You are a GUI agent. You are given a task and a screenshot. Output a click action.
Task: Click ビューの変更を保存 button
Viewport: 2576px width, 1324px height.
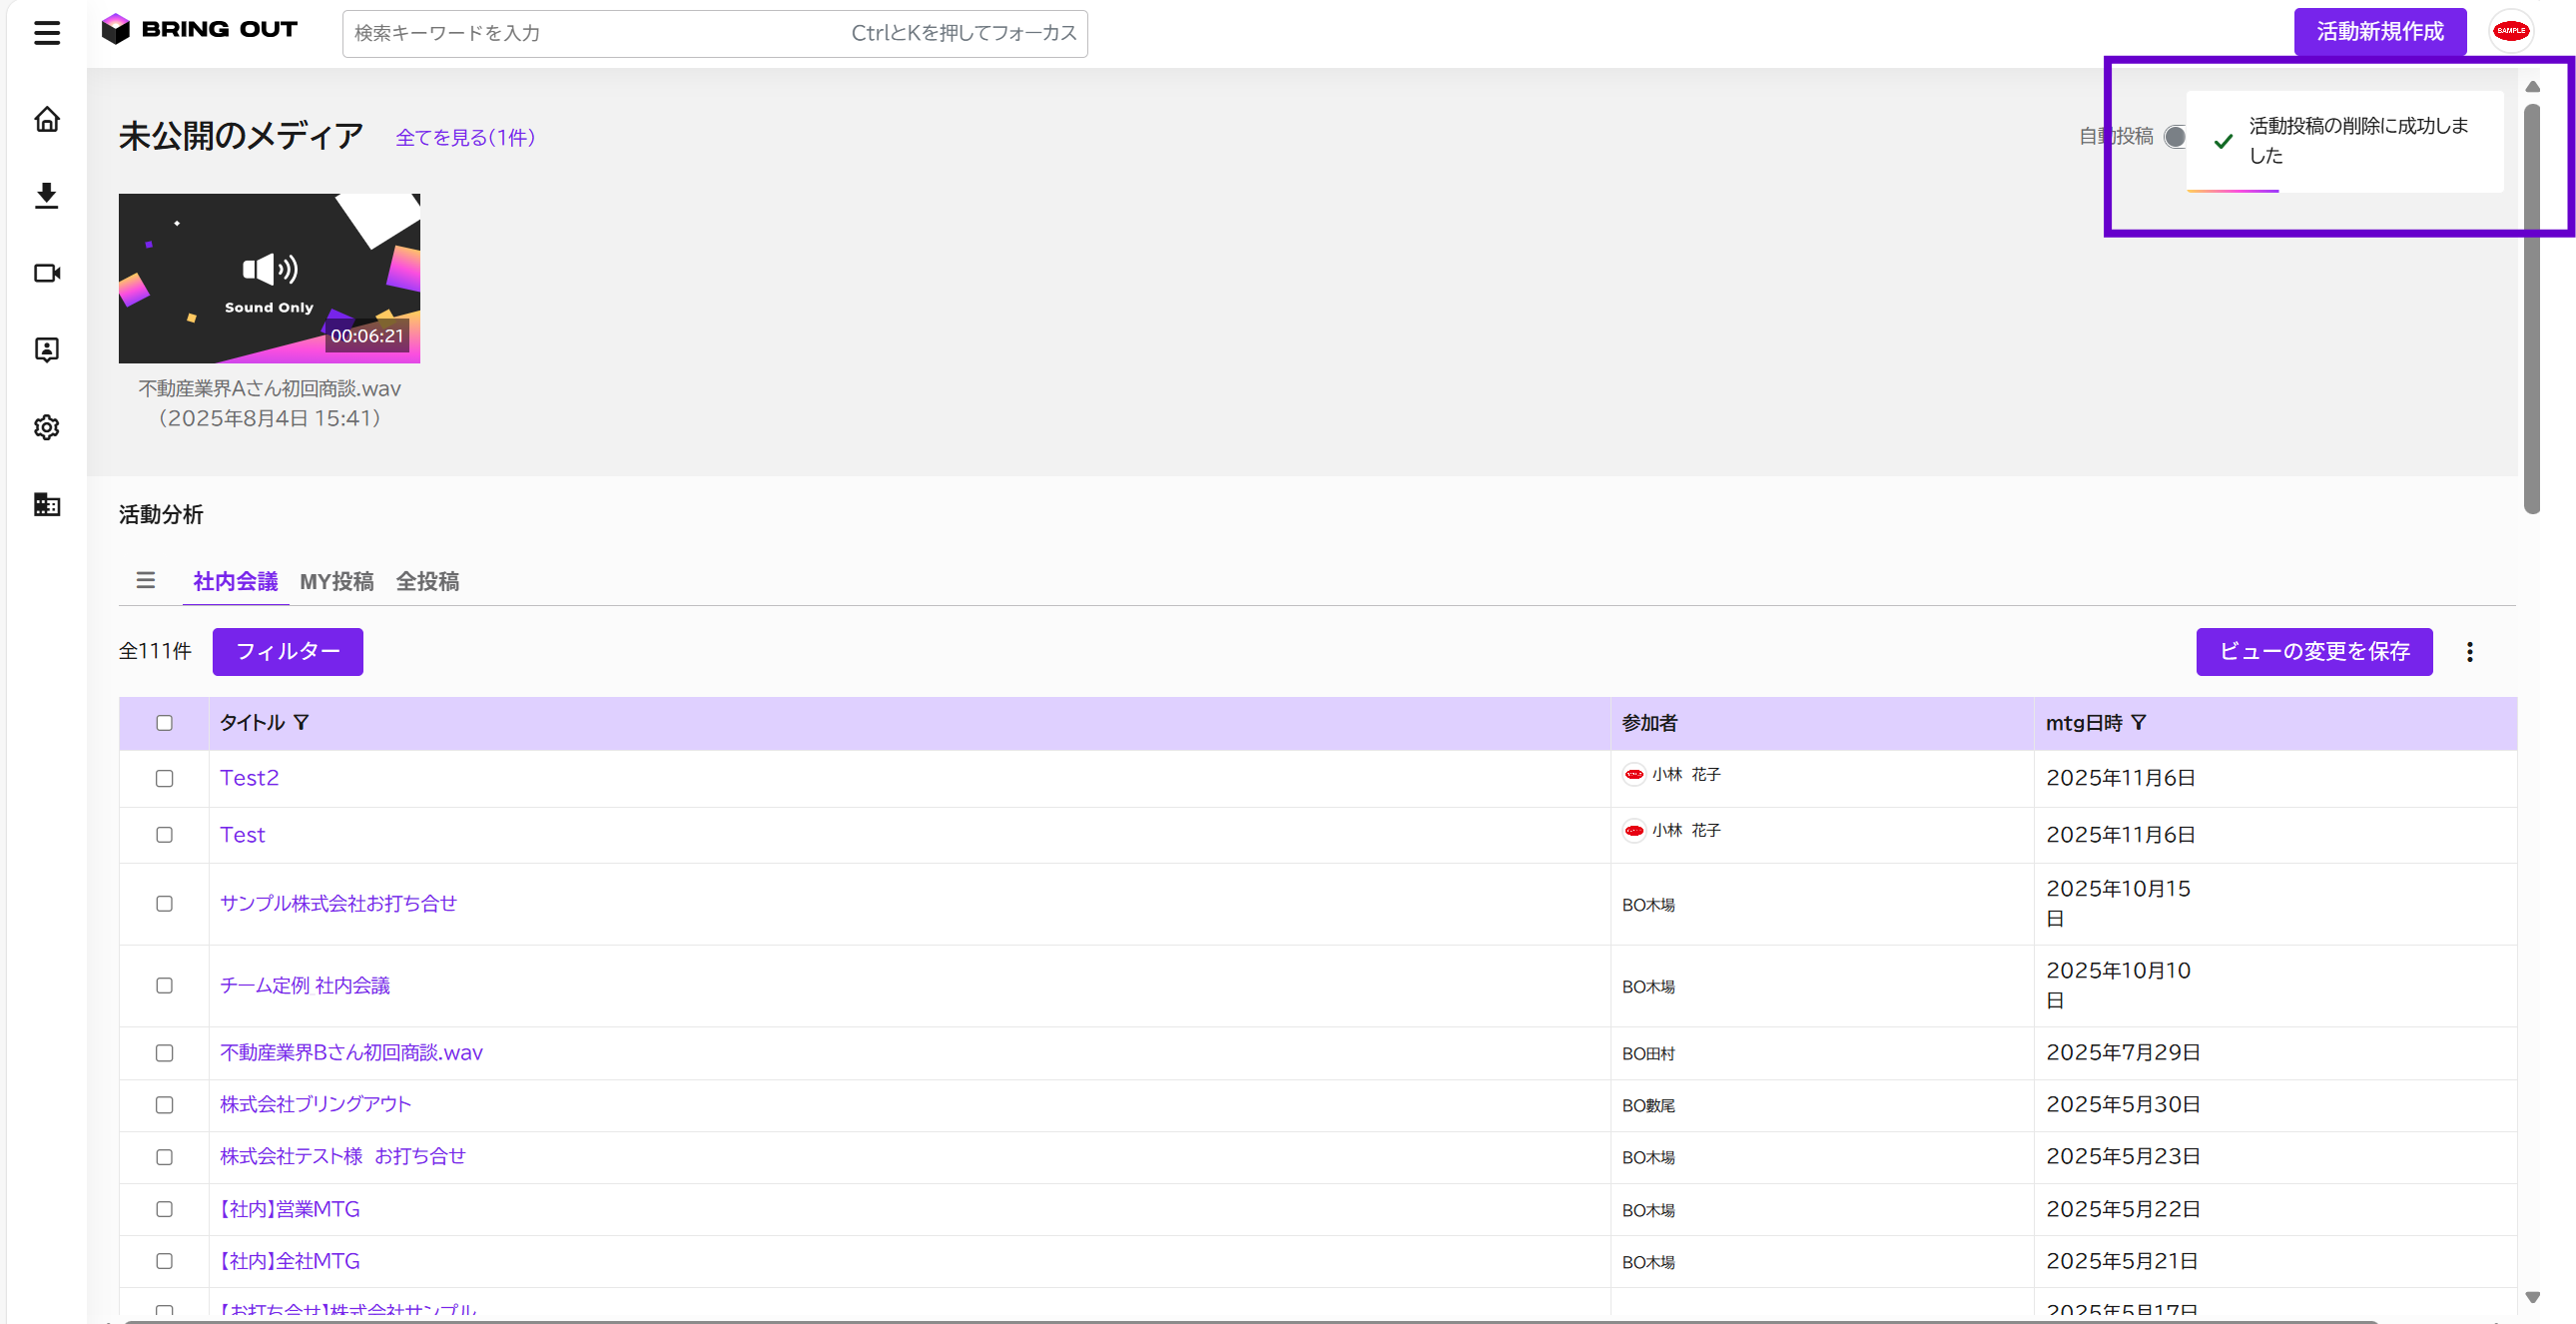2313,652
